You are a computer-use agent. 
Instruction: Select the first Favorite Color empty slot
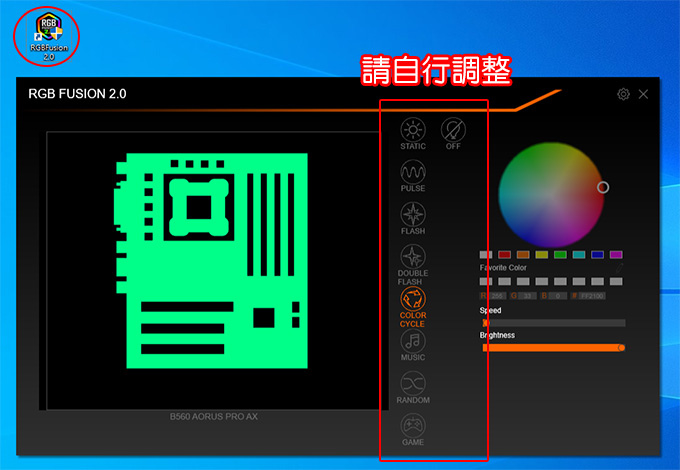486,282
